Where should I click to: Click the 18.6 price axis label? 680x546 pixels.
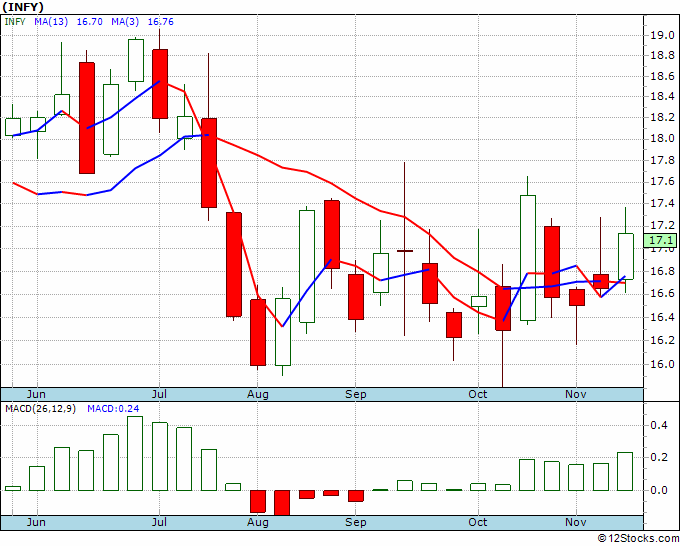pyautogui.click(x=662, y=76)
